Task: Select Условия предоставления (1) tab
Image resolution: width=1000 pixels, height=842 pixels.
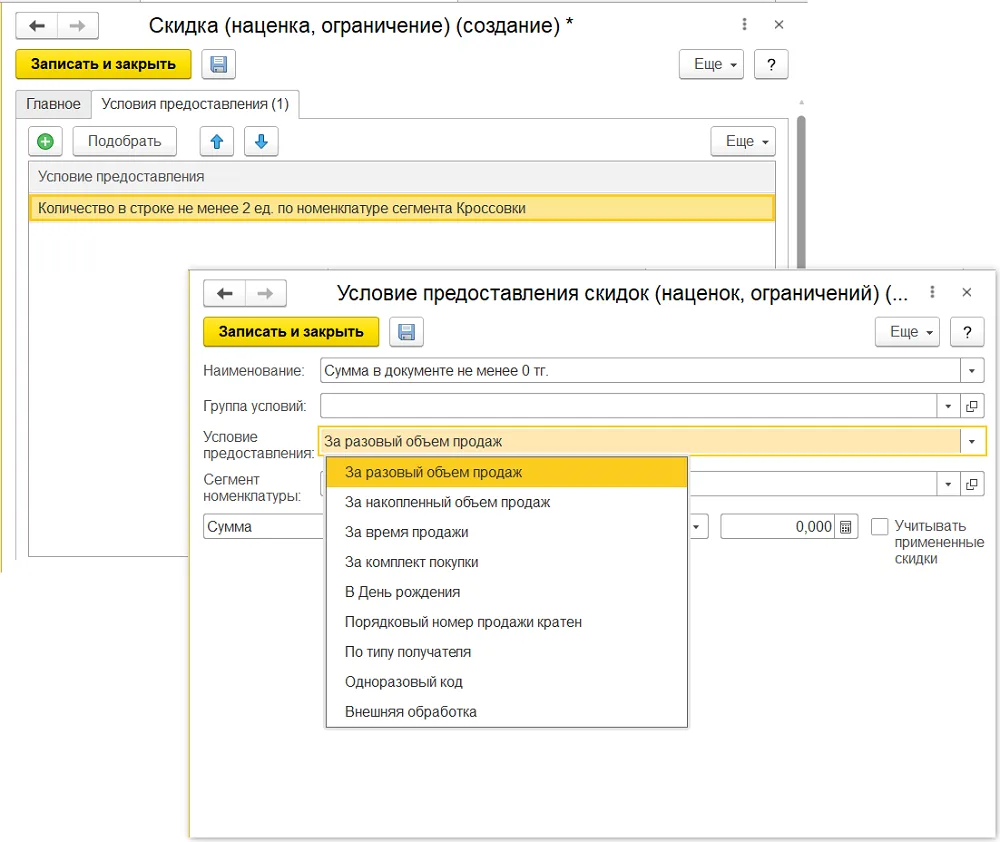Action: pos(195,104)
